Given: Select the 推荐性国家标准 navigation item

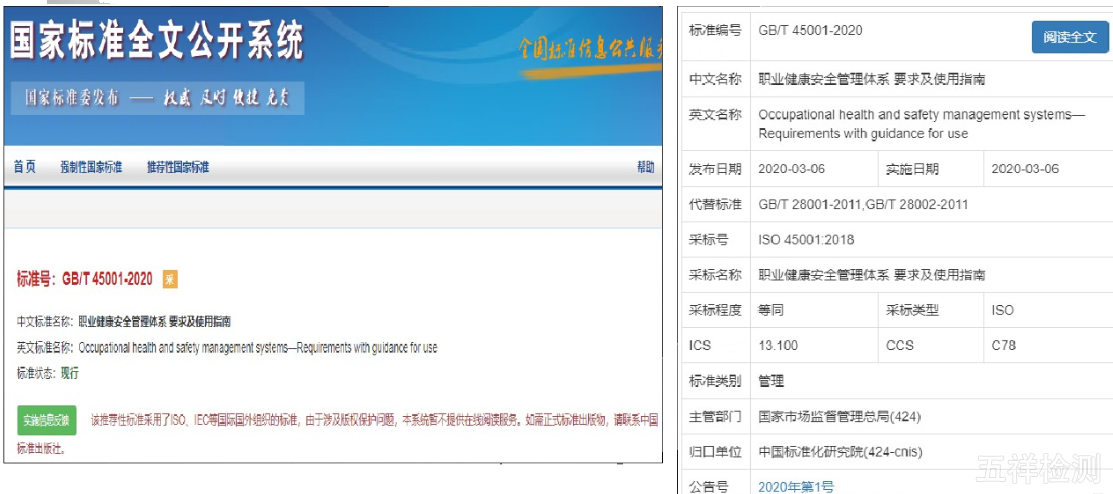Looking at the screenshot, I should click(177, 167).
